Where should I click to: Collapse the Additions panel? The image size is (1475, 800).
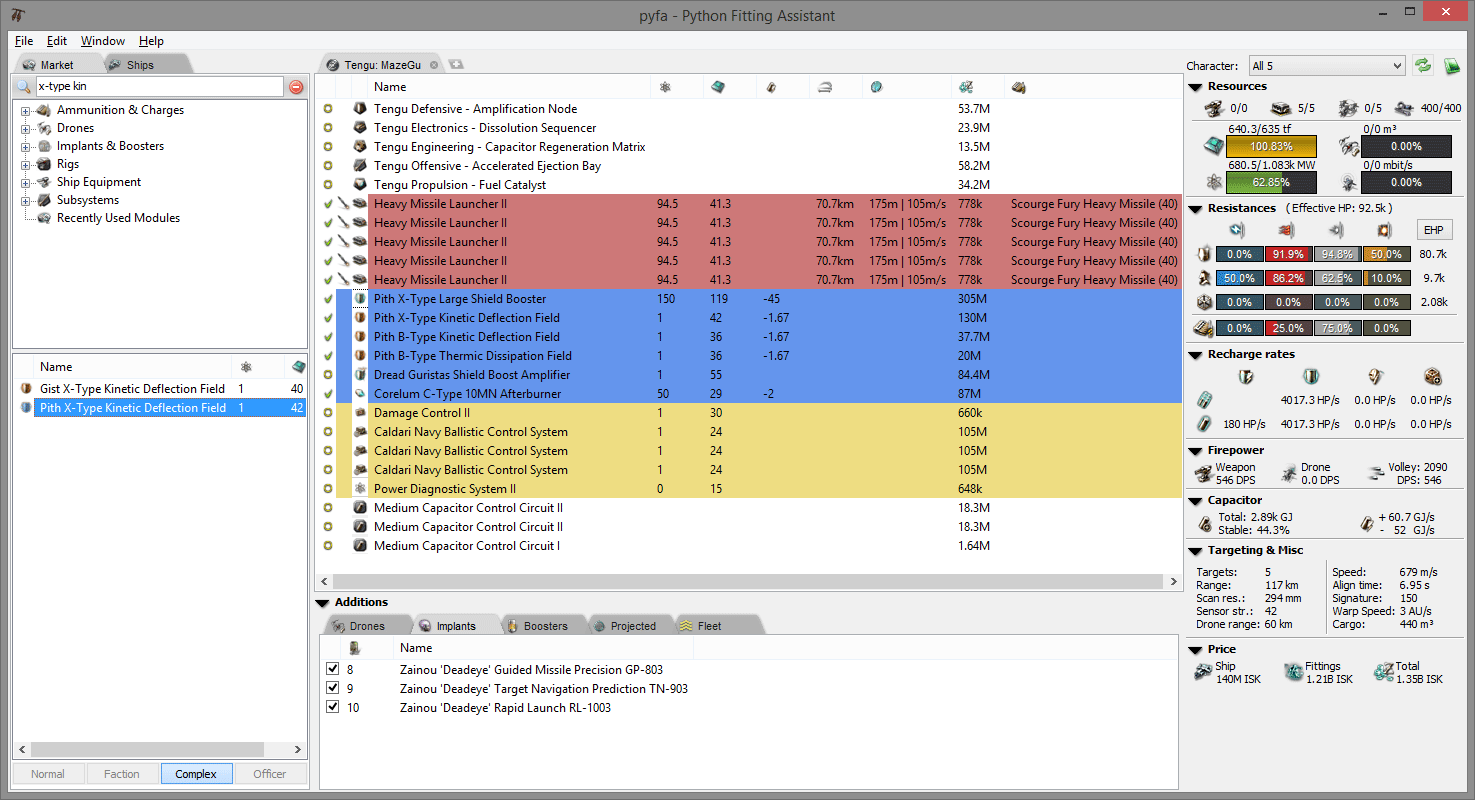pyautogui.click(x=322, y=603)
